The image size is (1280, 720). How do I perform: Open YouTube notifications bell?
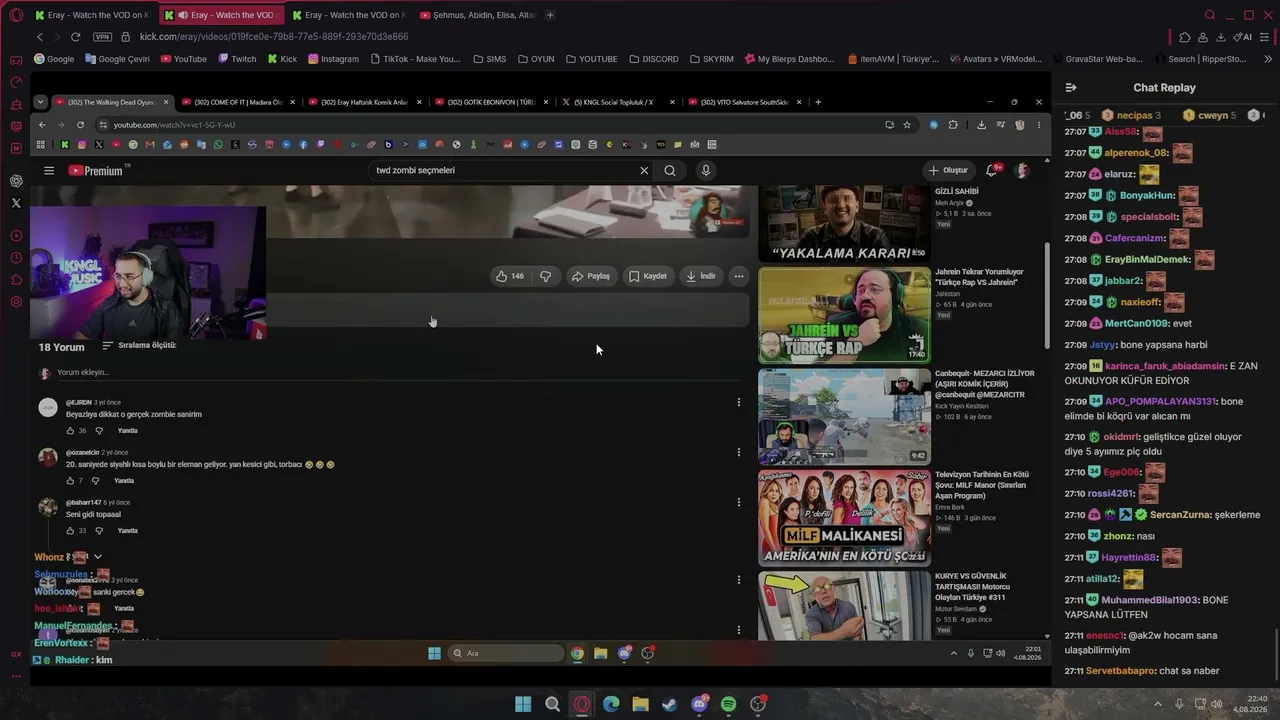coord(992,170)
